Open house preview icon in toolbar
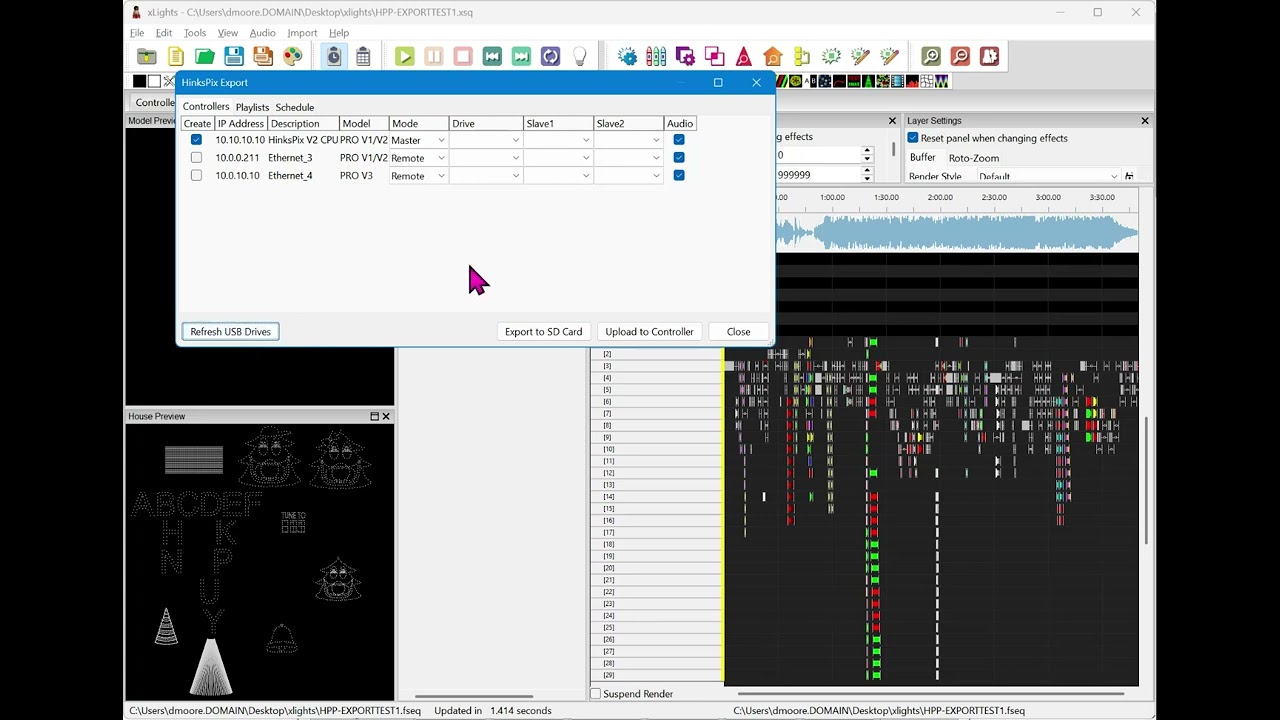1280x720 pixels. [x=772, y=57]
